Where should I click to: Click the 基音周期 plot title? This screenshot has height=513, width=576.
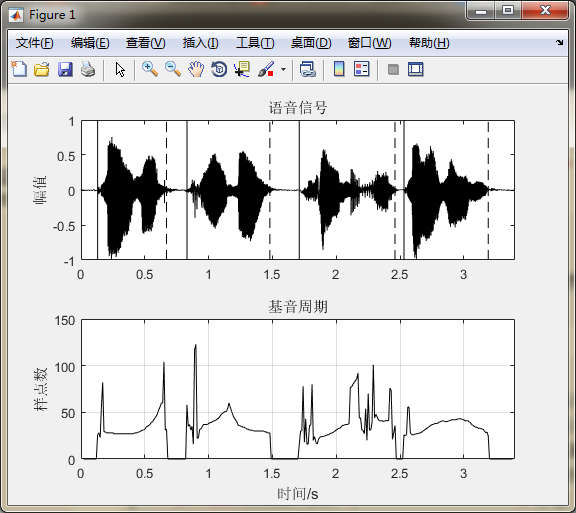click(298, 306)
